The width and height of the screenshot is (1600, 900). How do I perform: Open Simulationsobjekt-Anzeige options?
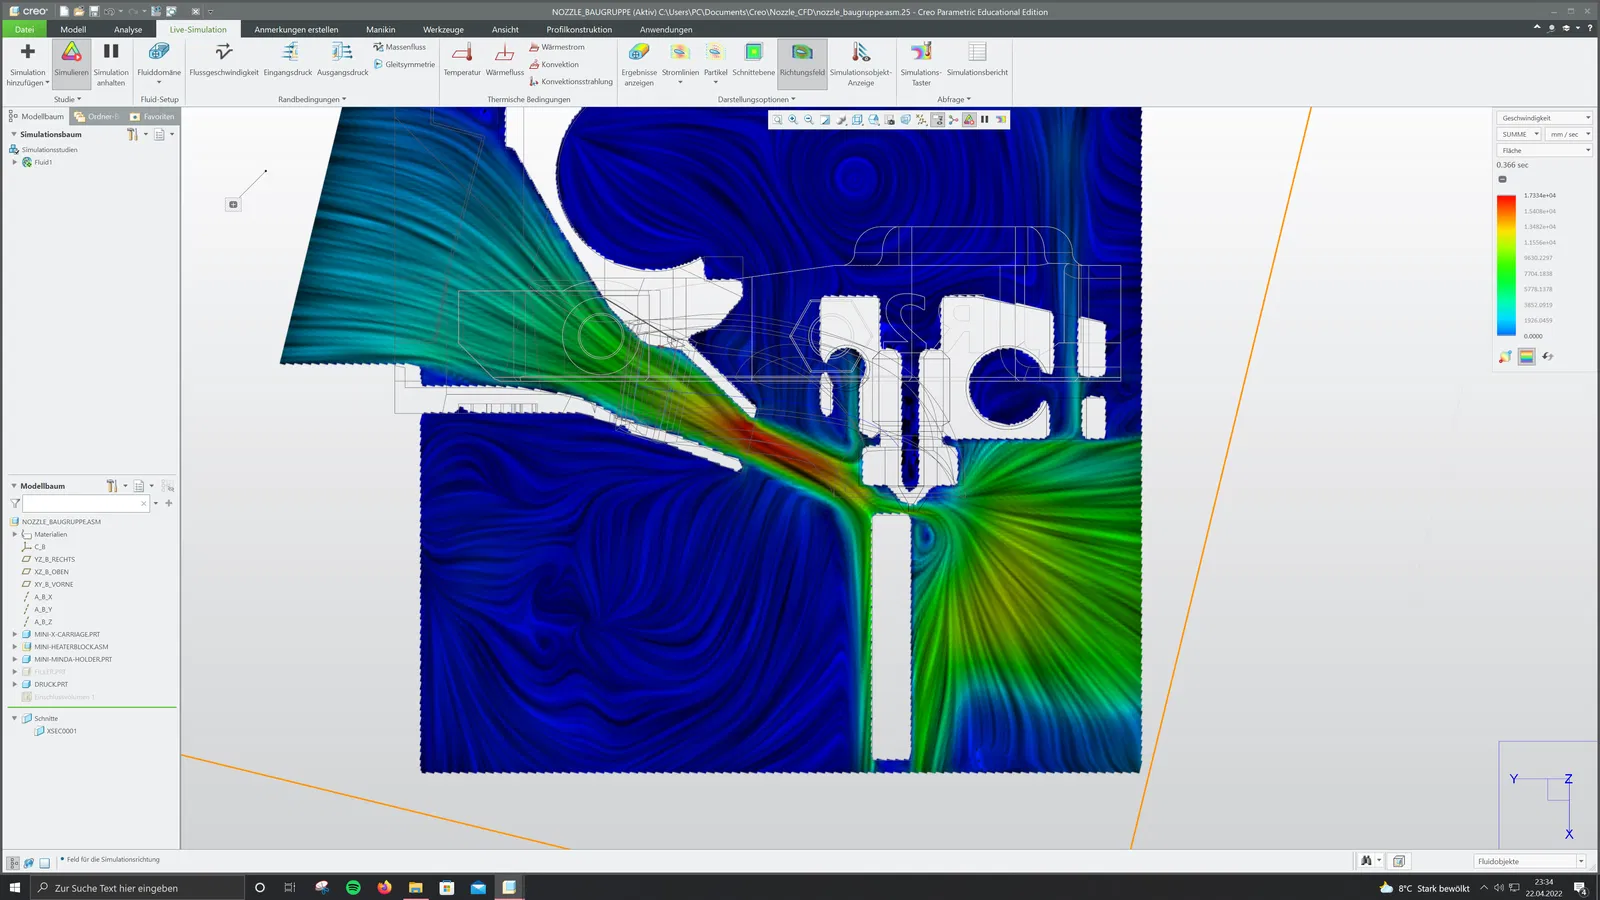tap(861, 64)
